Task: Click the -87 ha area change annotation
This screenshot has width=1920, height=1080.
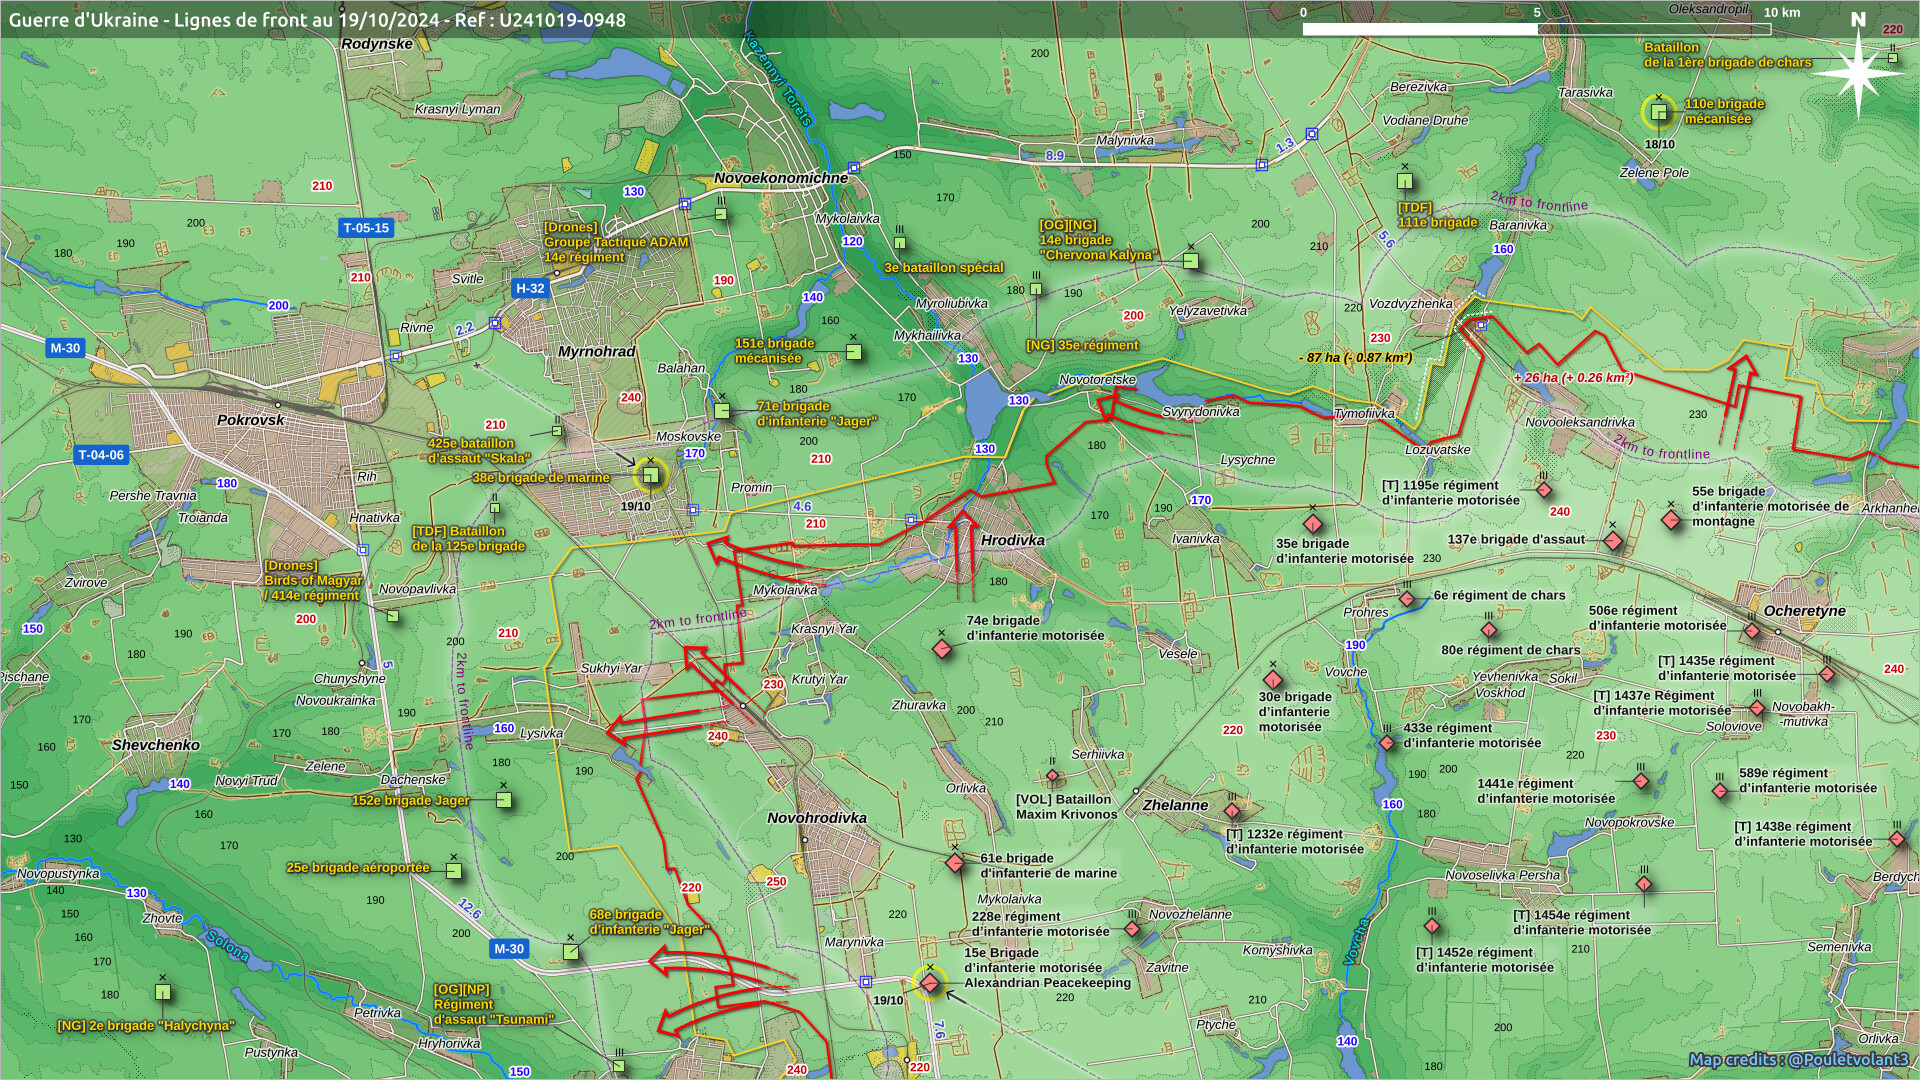Action: [1356, 358]
